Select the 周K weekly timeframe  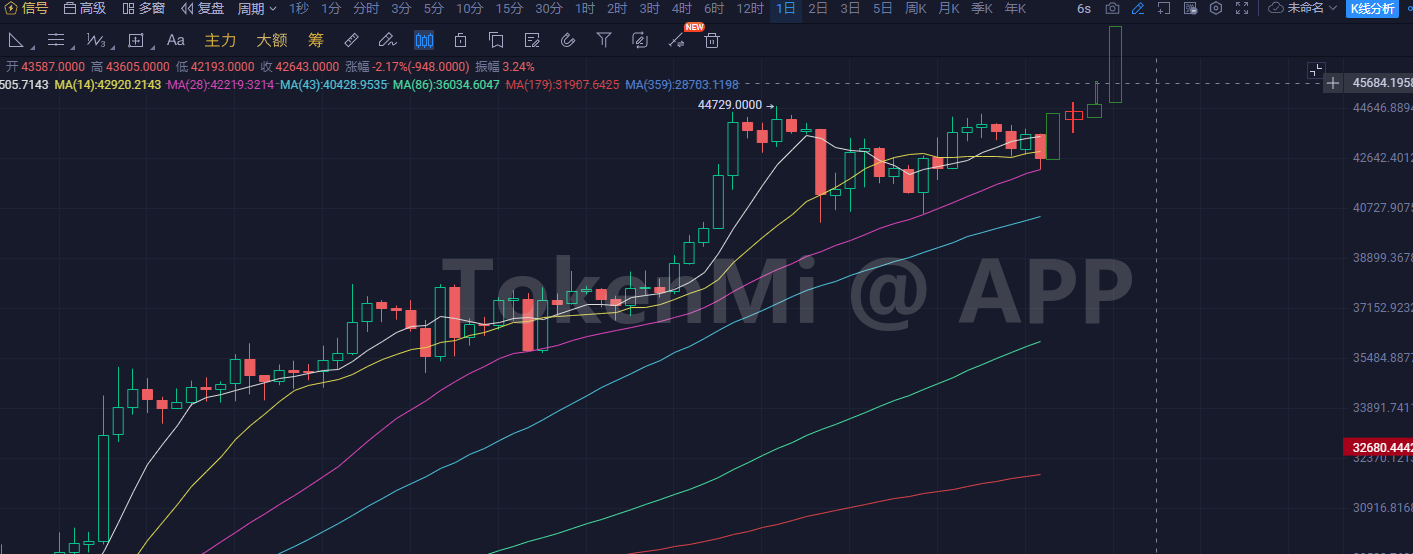(915, 8)
